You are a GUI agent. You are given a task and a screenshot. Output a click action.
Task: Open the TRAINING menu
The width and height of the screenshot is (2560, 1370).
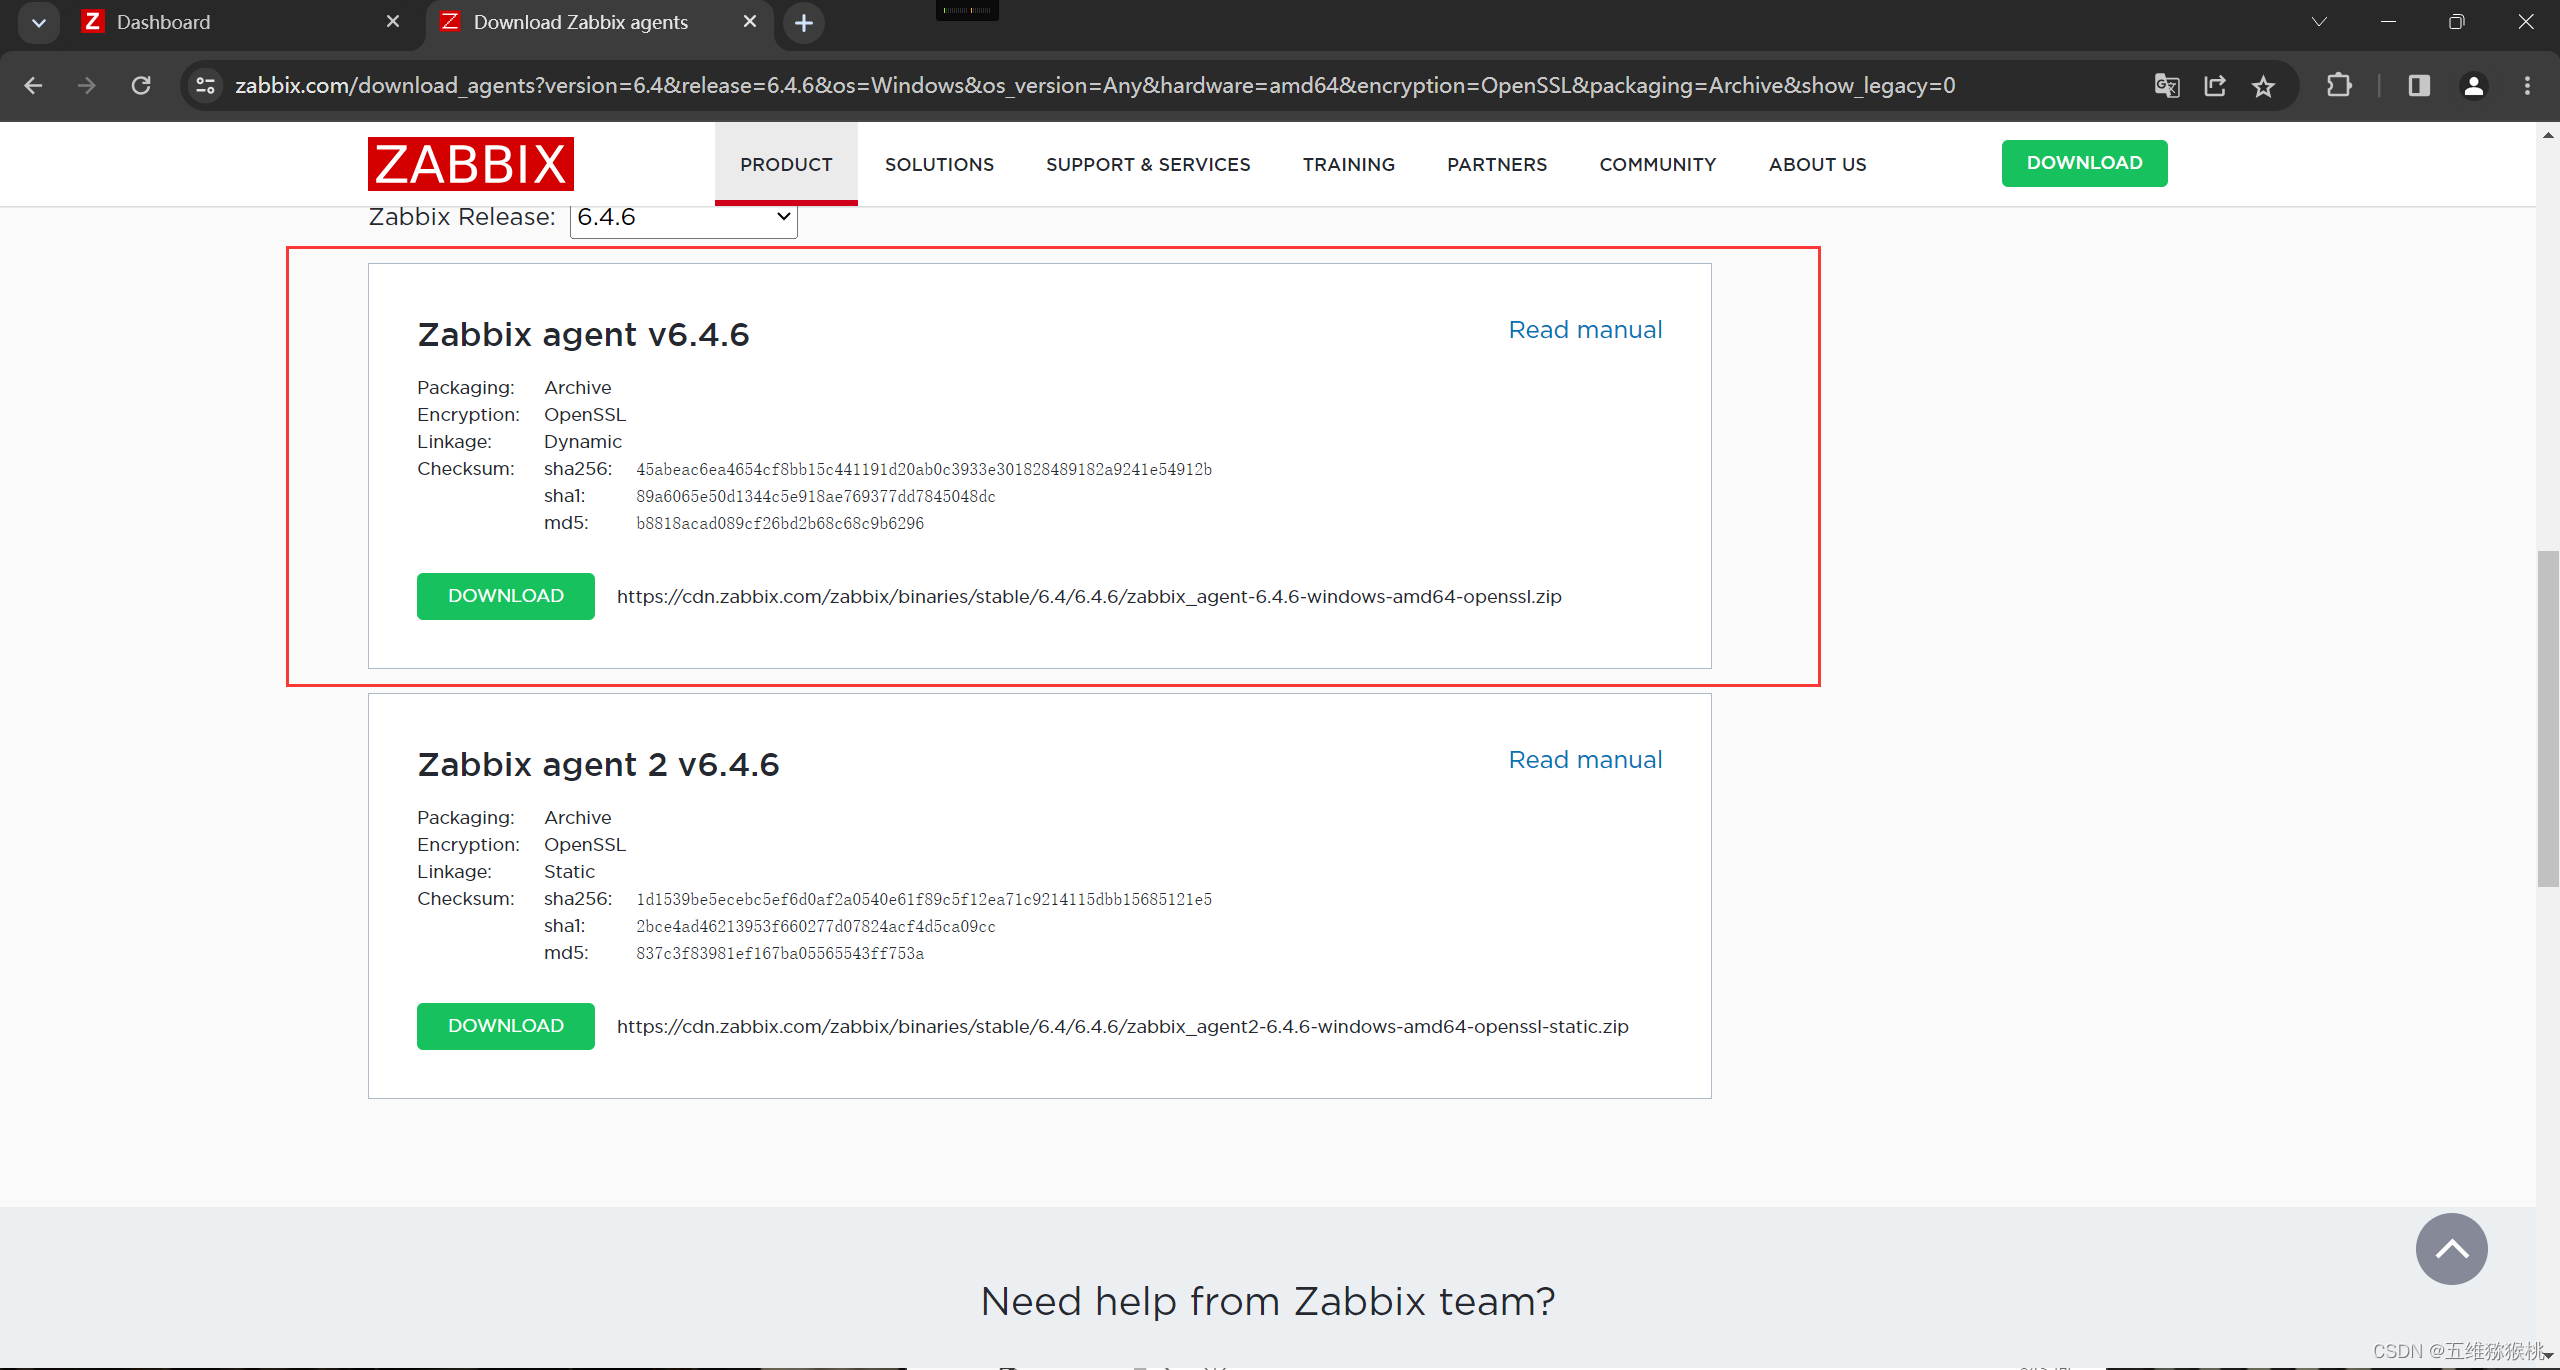tap(1348, 164)
